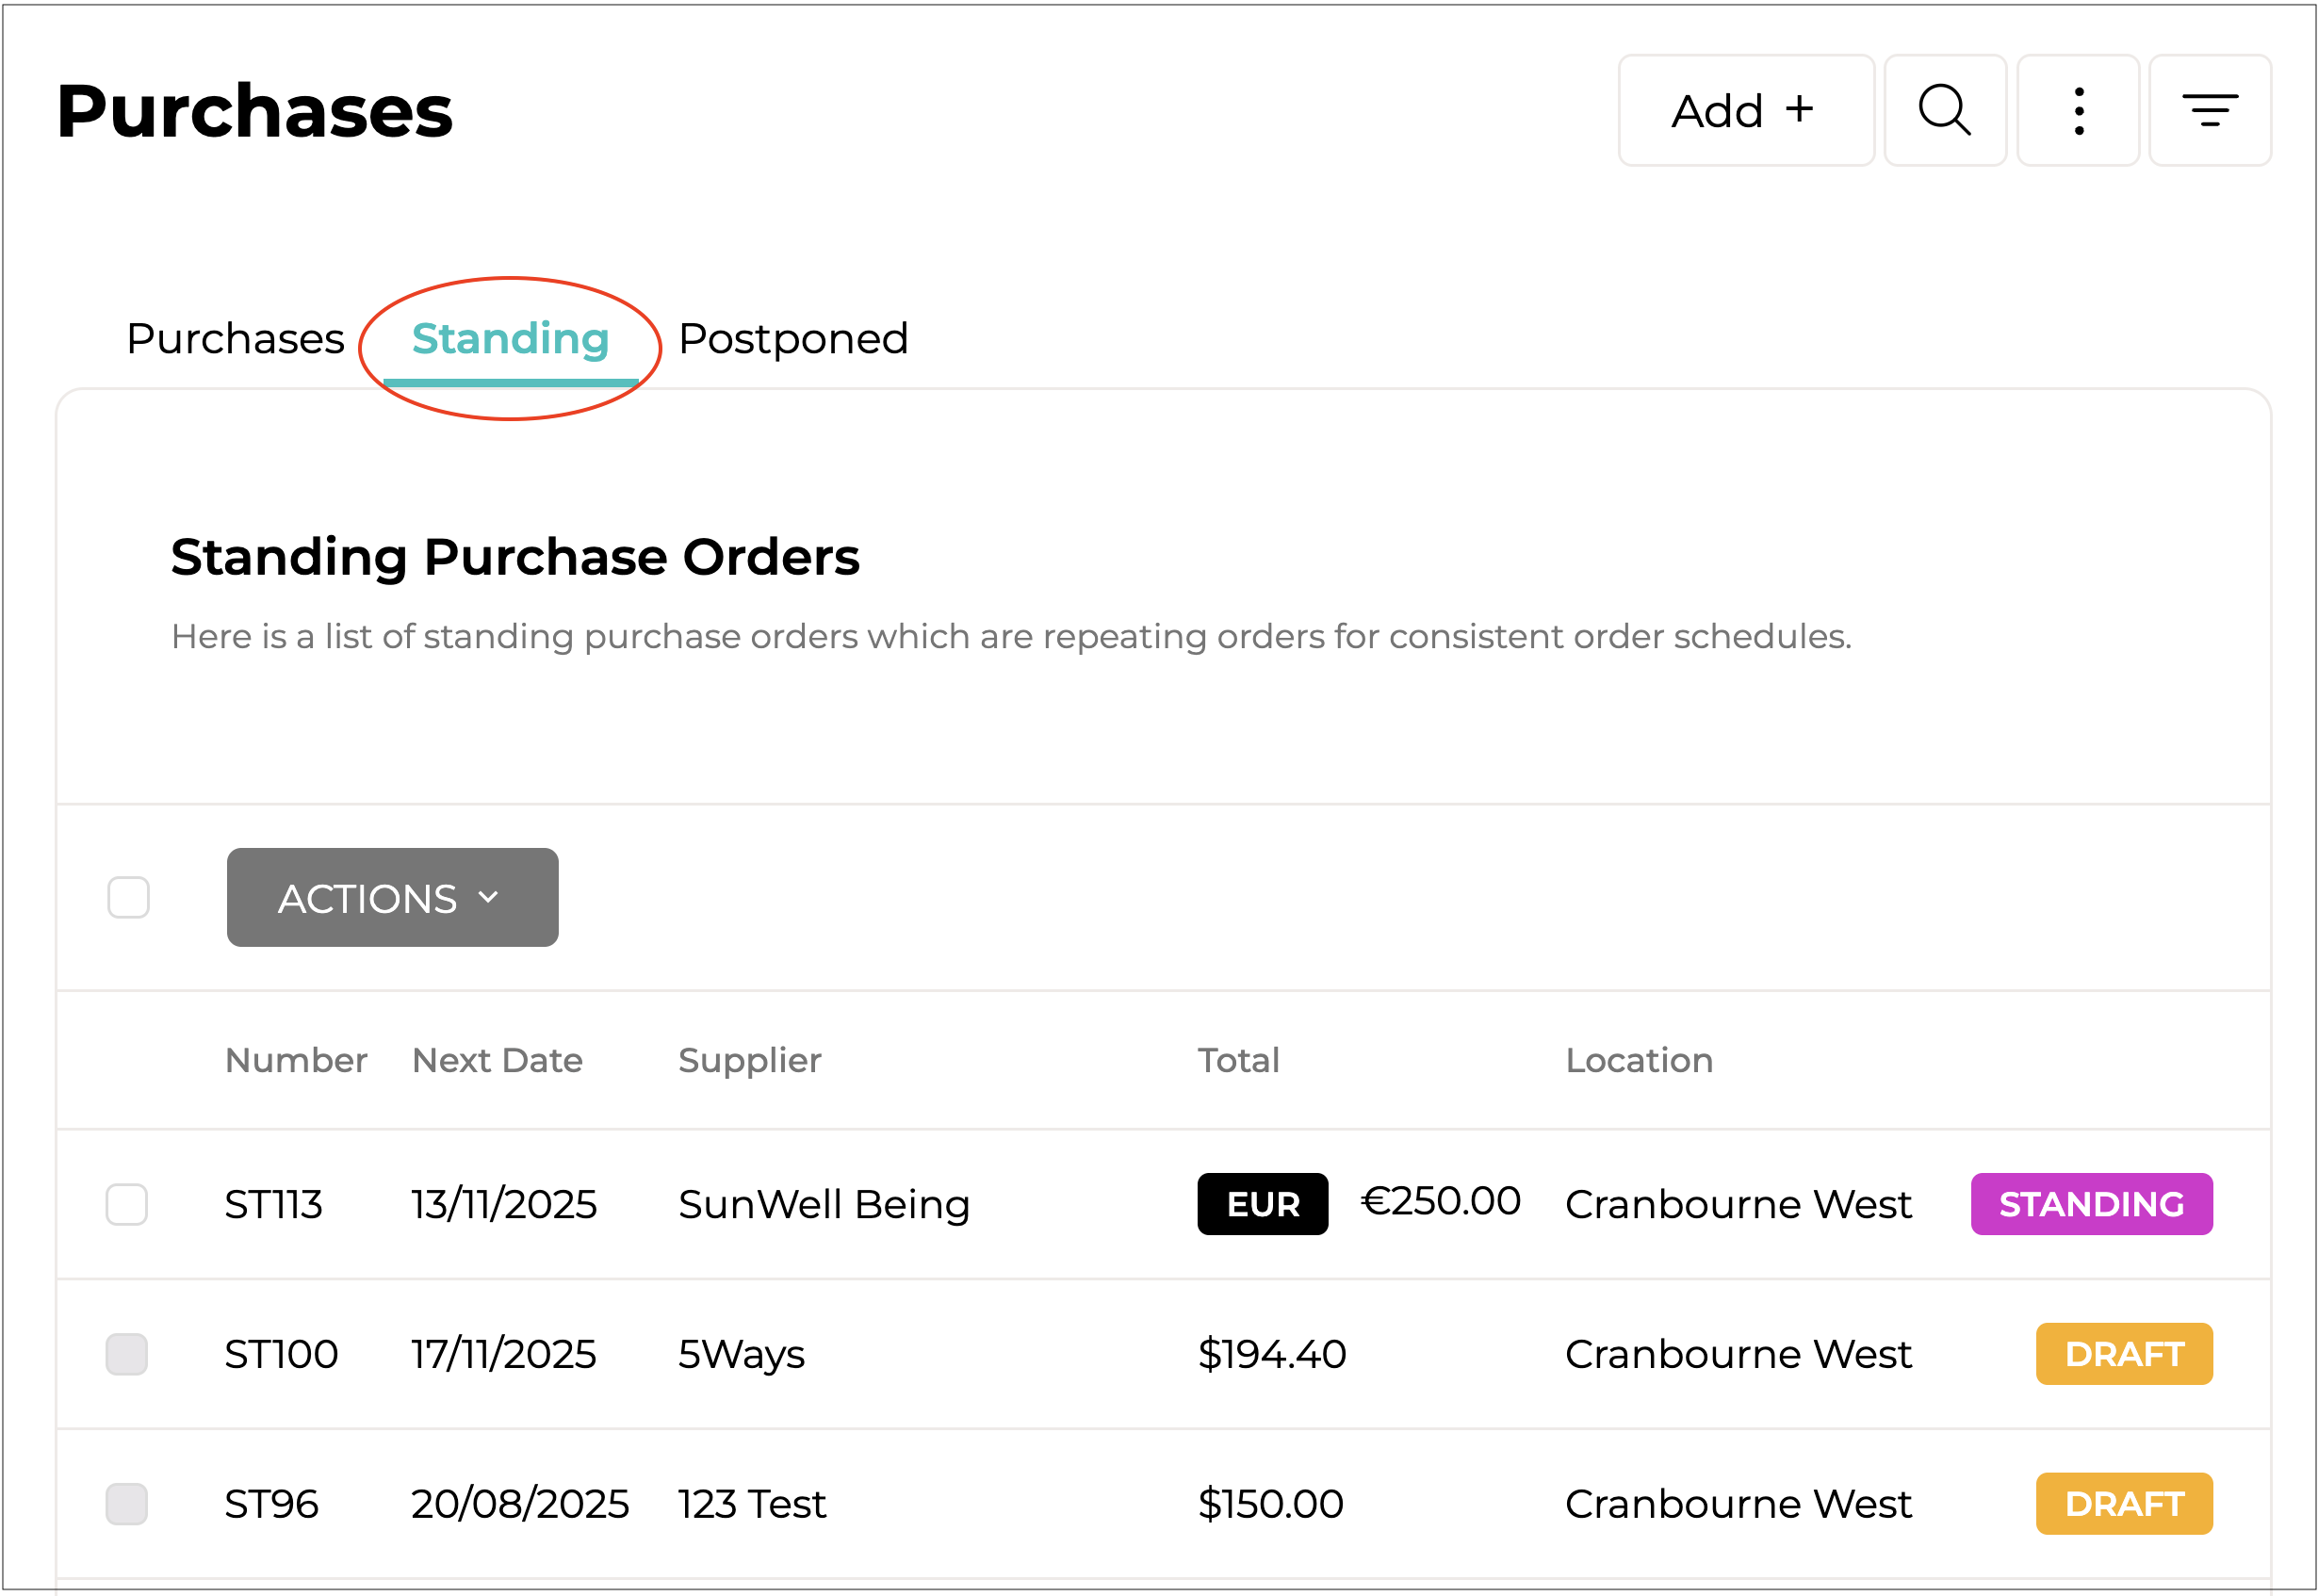The width and height of the screenshot is (2318, 1596).
Task: Switch to the Purchases tab
Action: click(235, 339)
